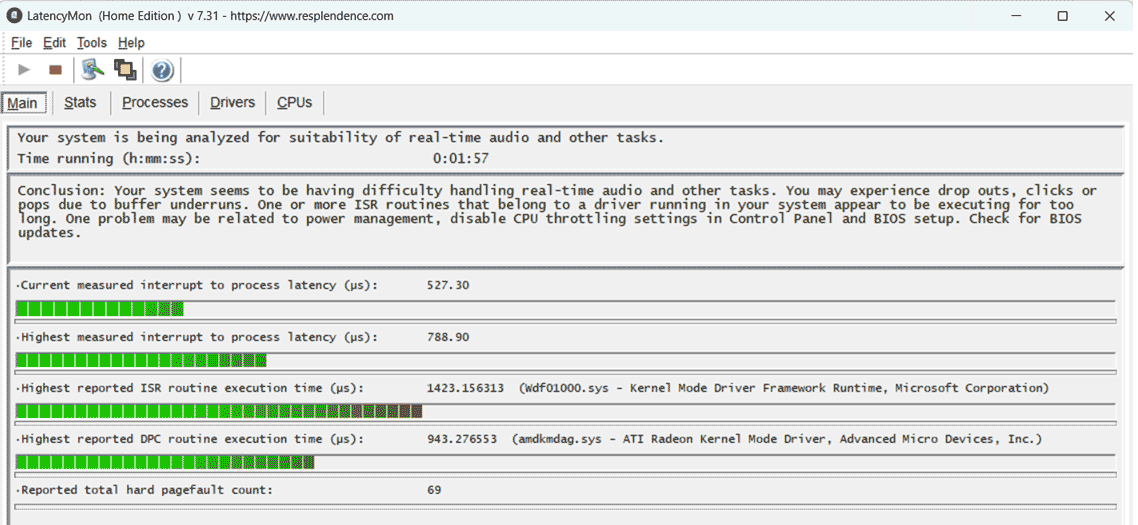The width and height of the screenshot is (1138, 525).
Task: Click 'Reported total hard pagefault count' label
Action: [144, 490]
